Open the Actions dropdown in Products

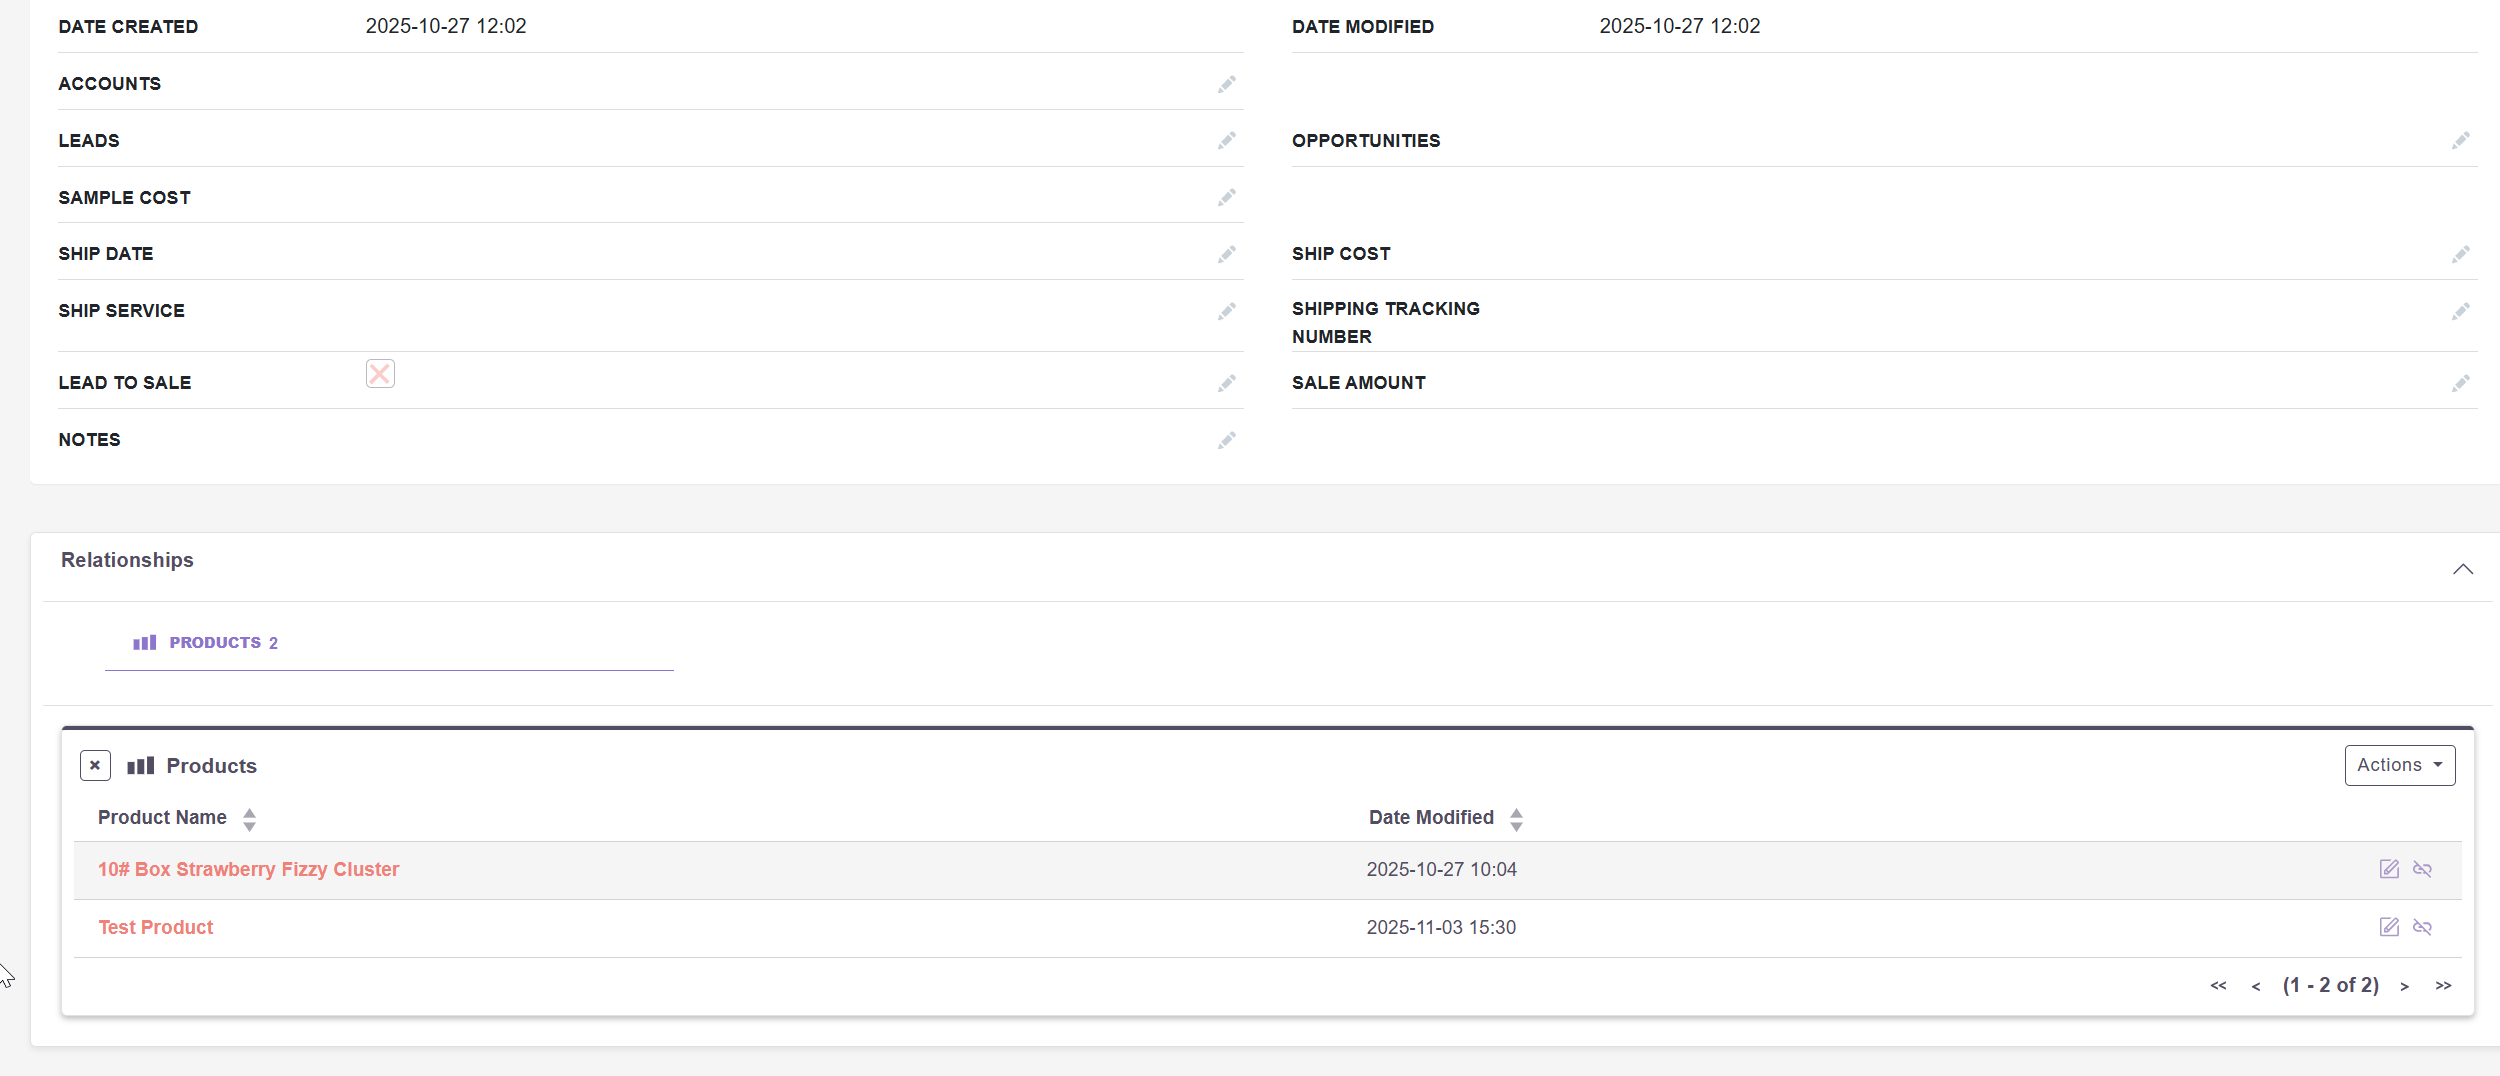[x=2399, y=766]
